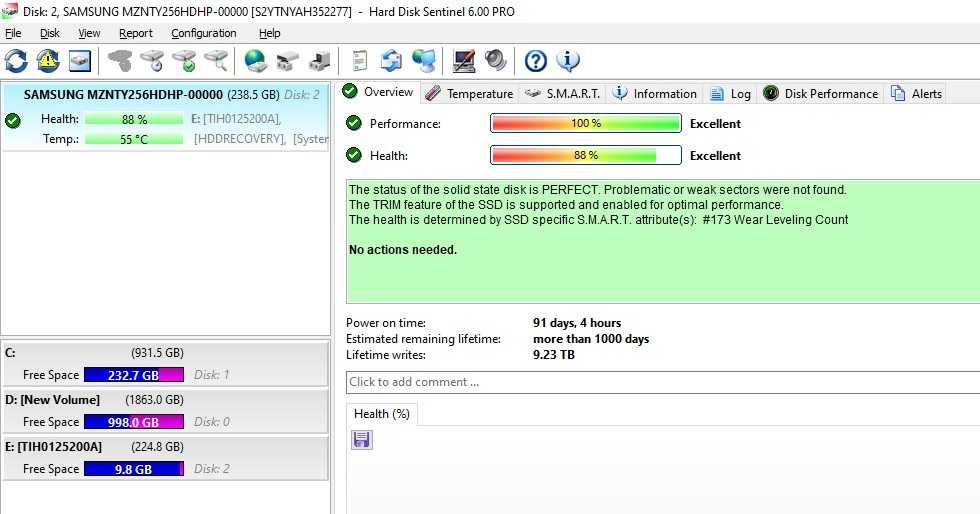
Task: Switch to the Disk Performance tab
Action: [x=821, y=93]
